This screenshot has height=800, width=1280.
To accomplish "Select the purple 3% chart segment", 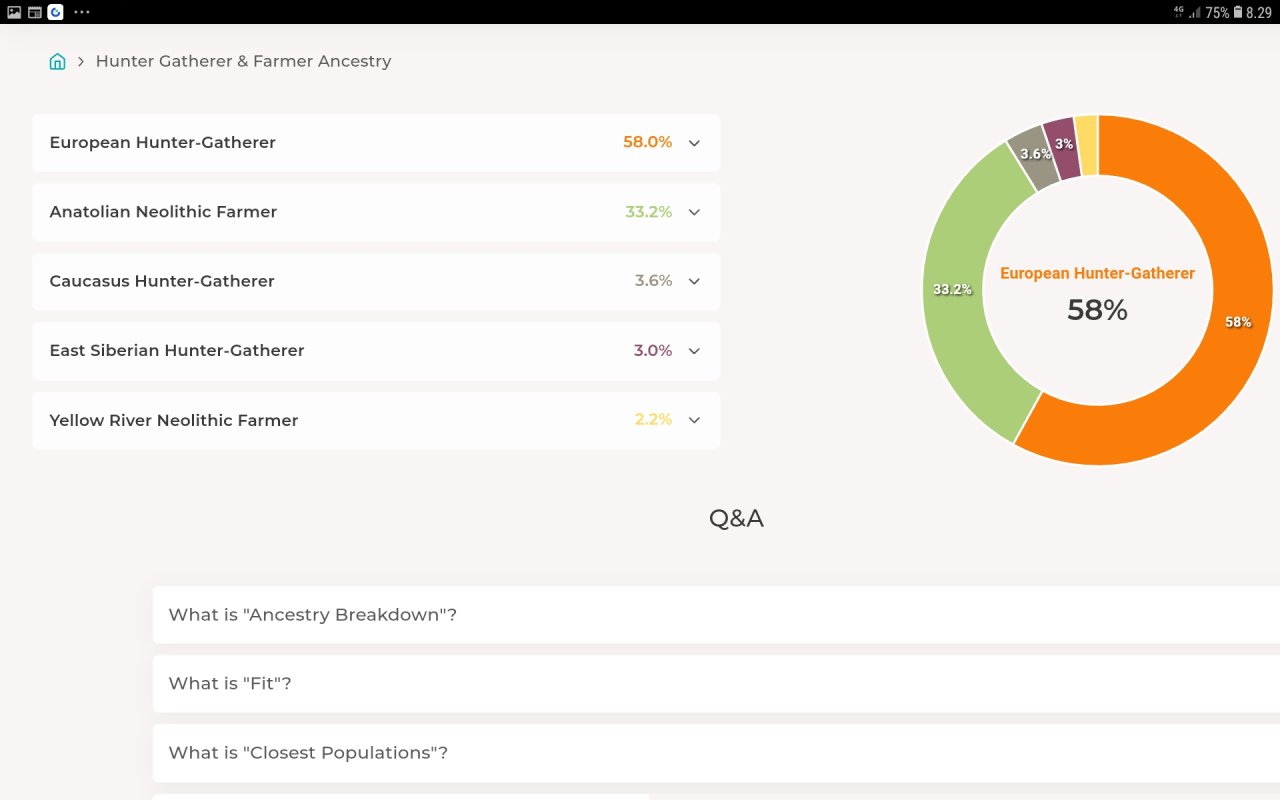I will [x=1063, y=147].
